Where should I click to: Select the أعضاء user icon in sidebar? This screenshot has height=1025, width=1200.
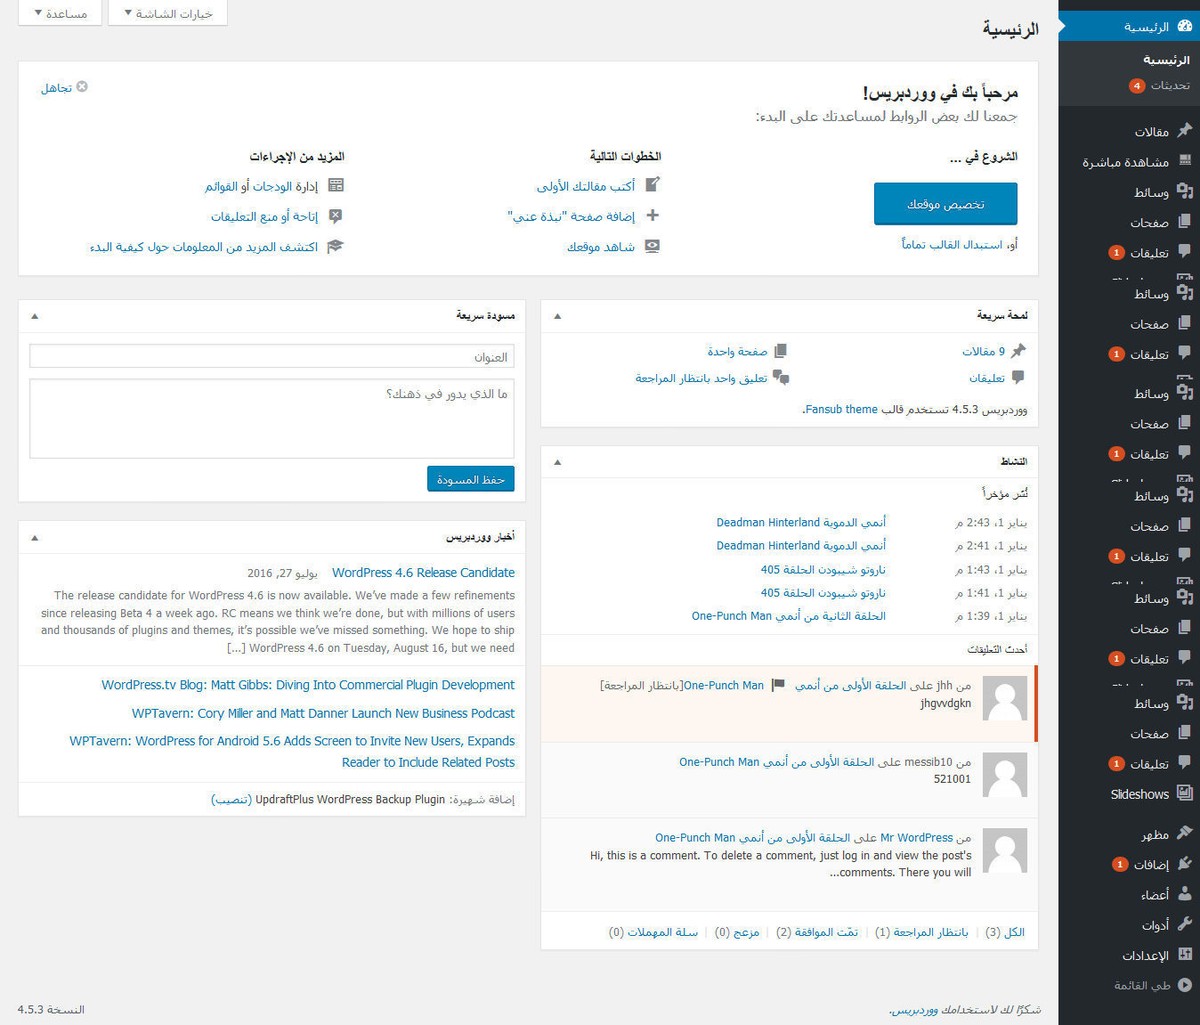1185,894
